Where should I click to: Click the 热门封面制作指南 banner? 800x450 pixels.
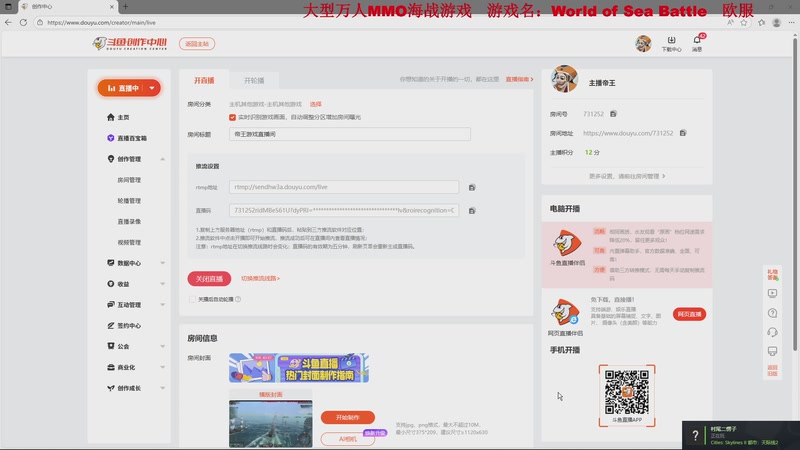[x=298, y=368]
